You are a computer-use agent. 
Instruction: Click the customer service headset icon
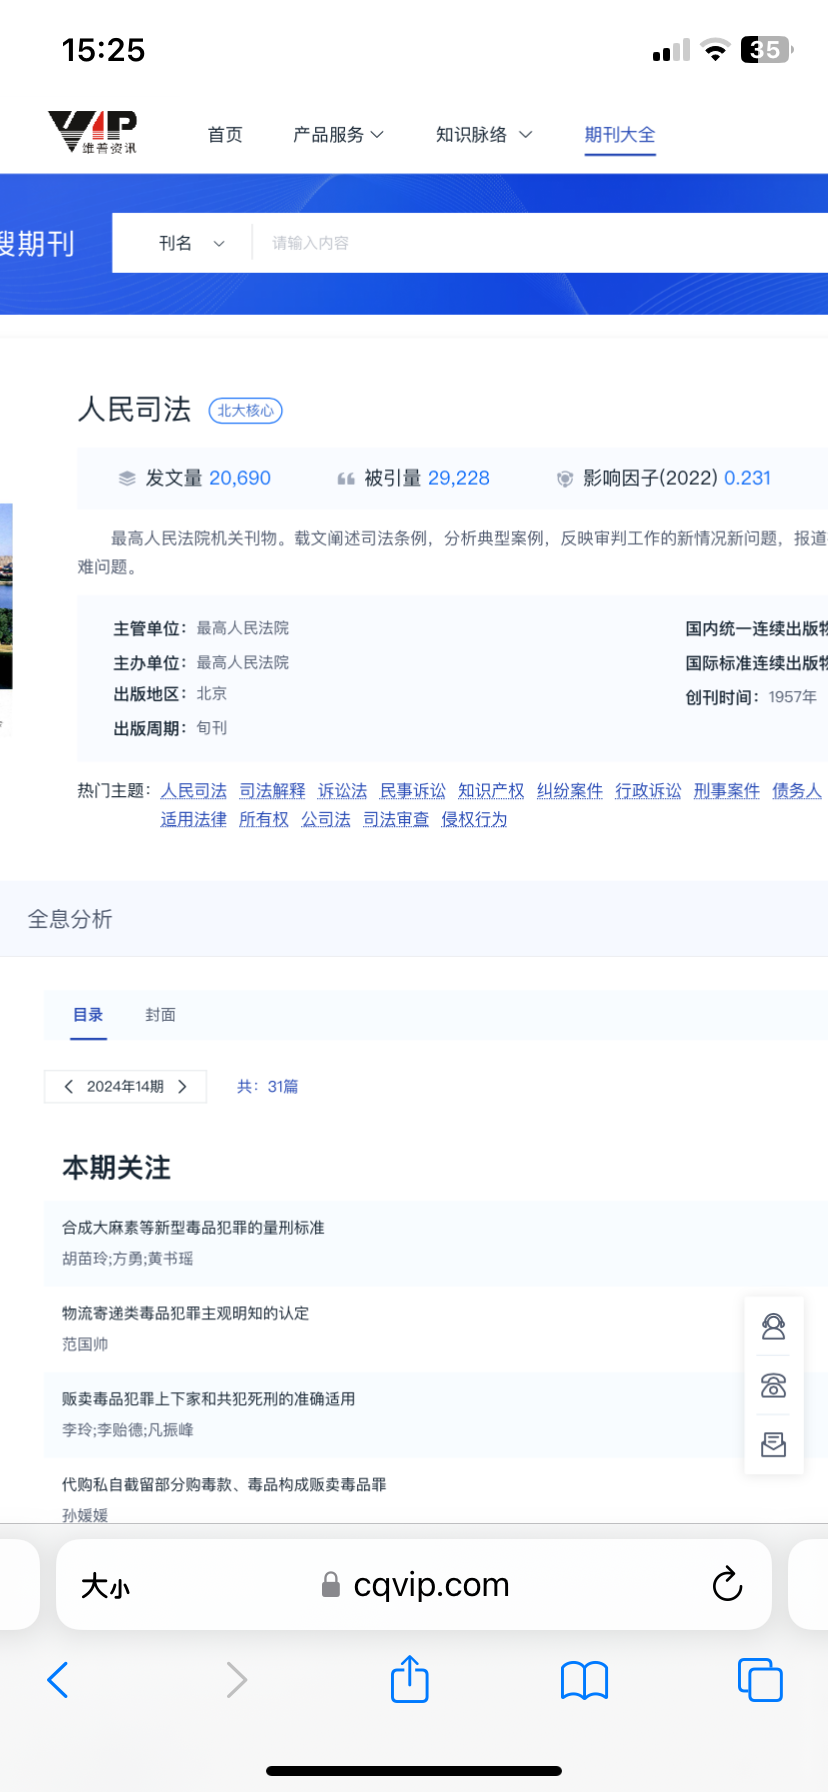pyautogui.click(x=773, y=1327)
